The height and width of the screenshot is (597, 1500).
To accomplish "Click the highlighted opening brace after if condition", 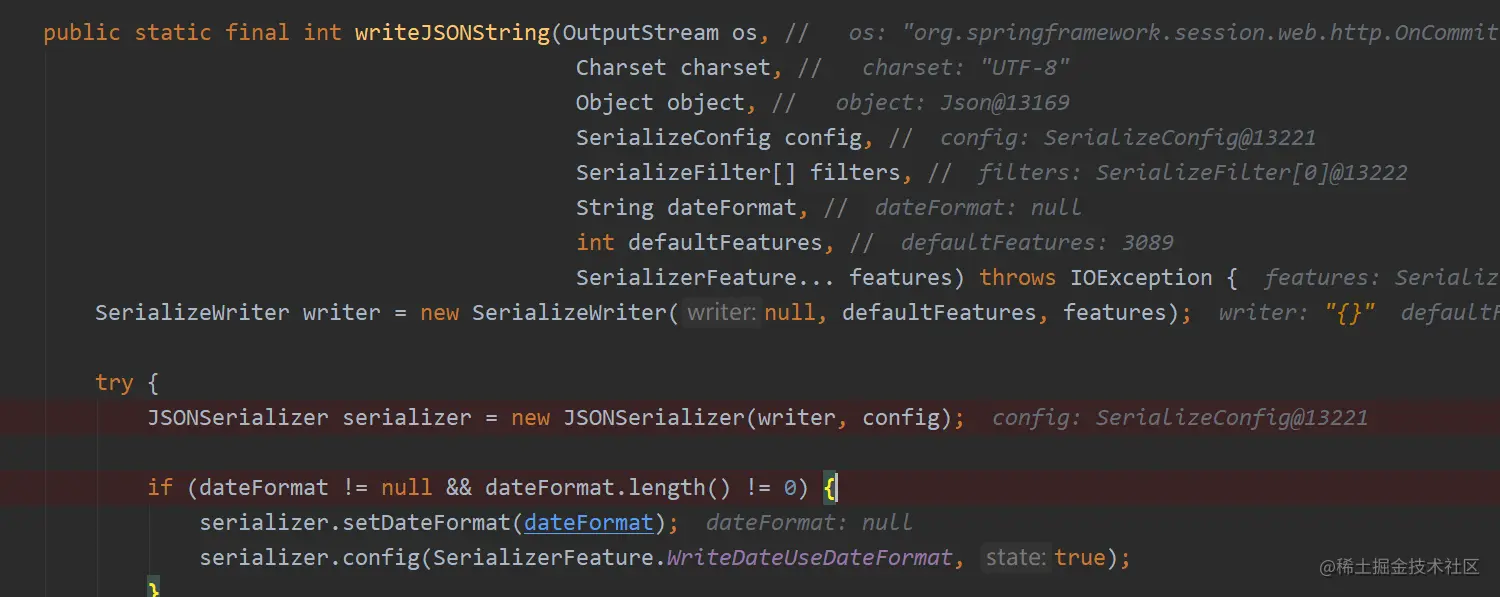I will 830,488.
